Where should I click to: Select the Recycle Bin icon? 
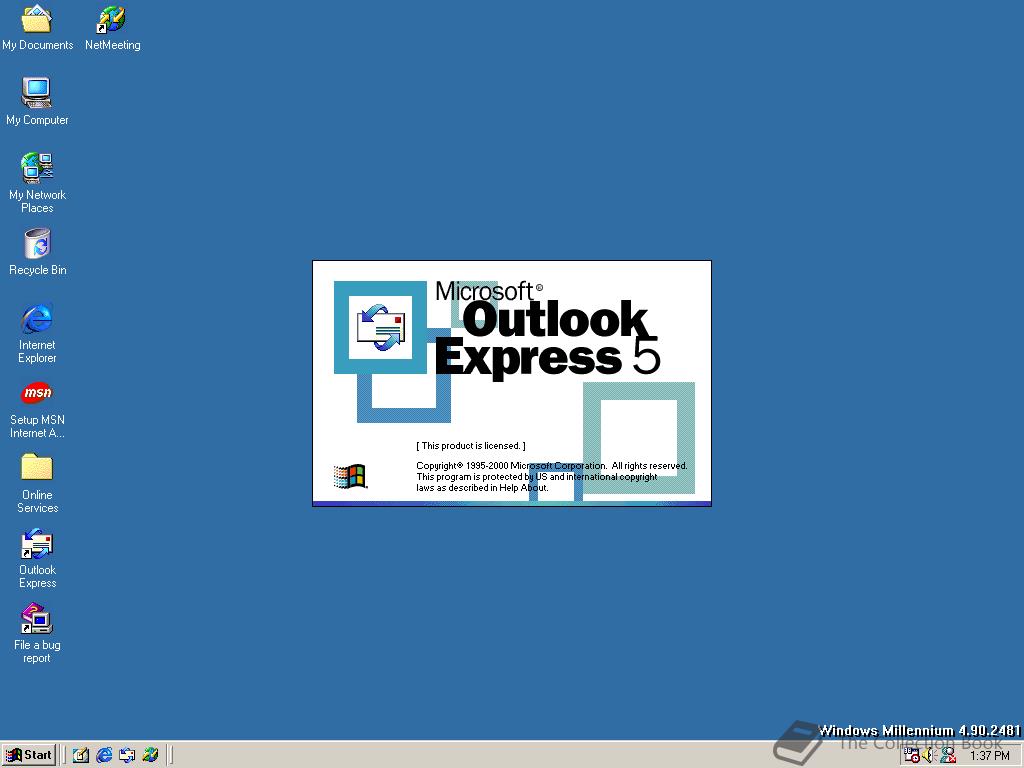37,251
